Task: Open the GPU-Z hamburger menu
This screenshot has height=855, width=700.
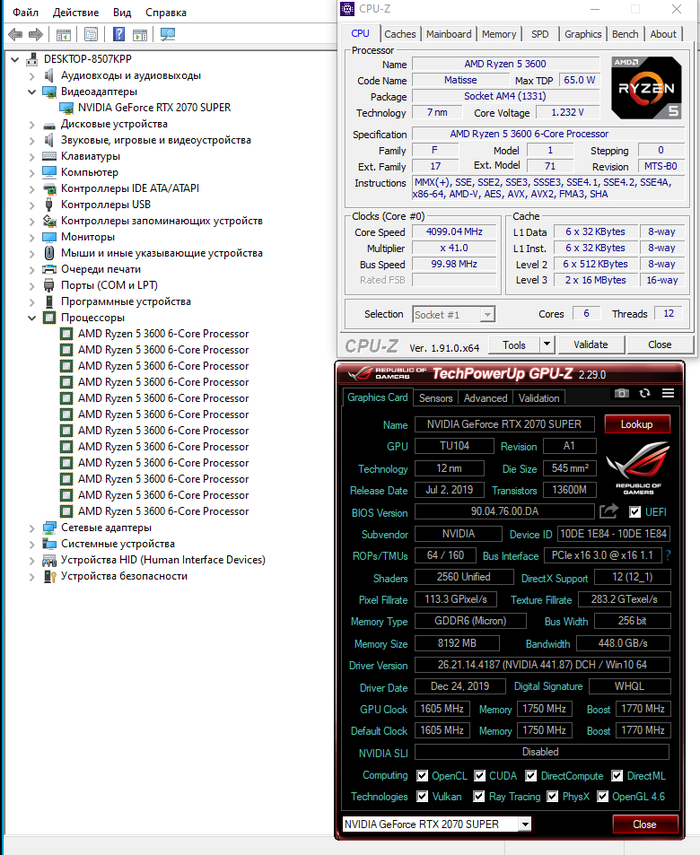Action: click(668, 394)
